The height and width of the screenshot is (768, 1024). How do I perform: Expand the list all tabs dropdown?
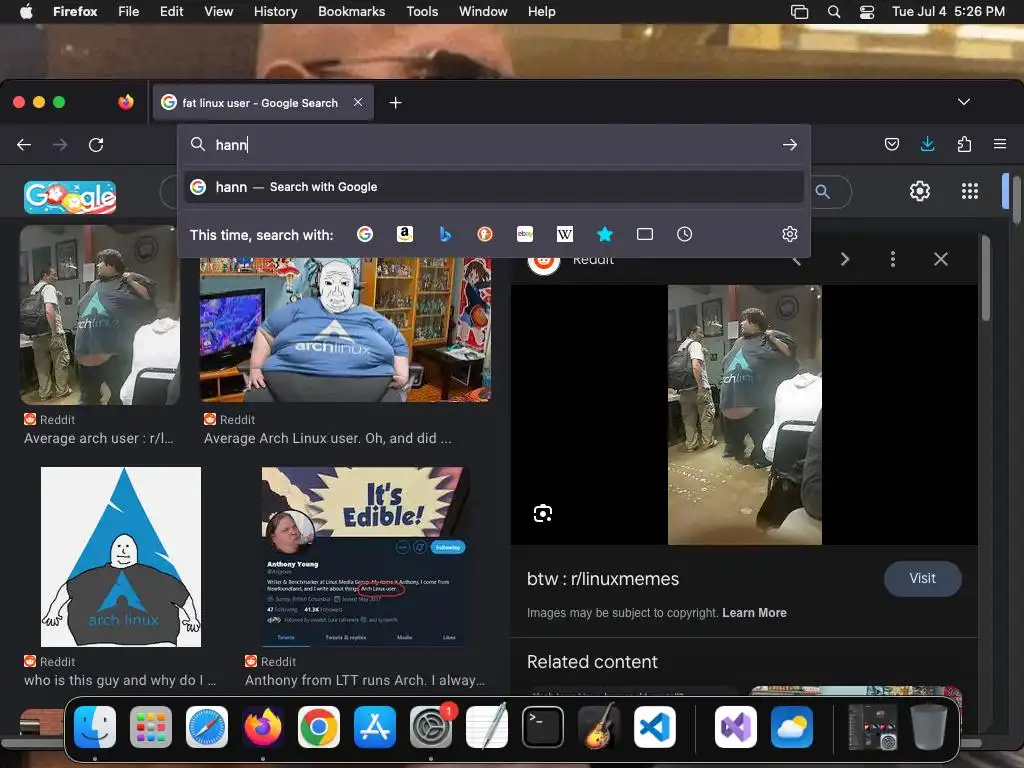point(963,102)
